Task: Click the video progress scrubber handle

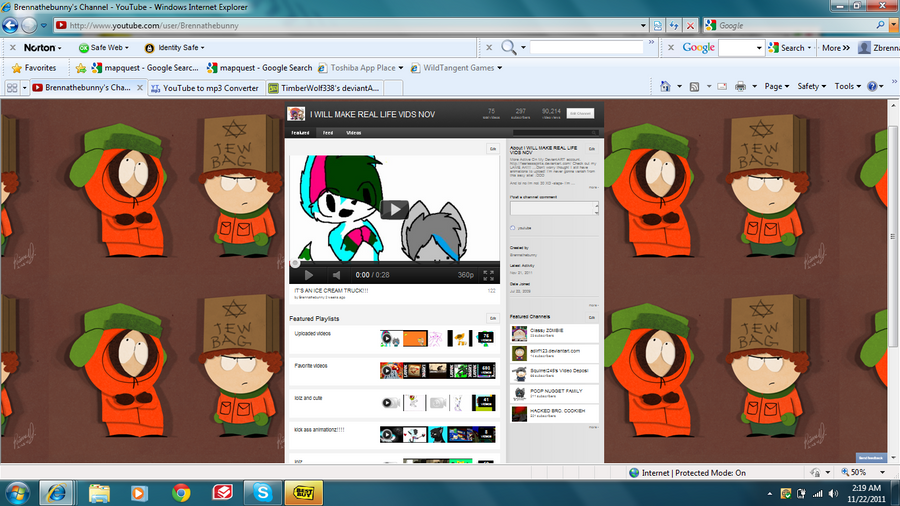Action: click(x=295, y=264)
